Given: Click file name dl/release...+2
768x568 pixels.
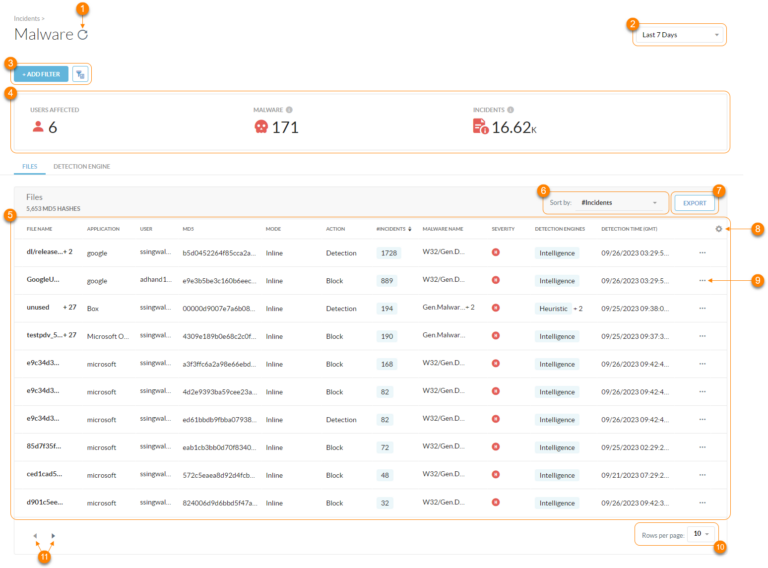Looking at the screenshot, I should [x=49, y=252].
